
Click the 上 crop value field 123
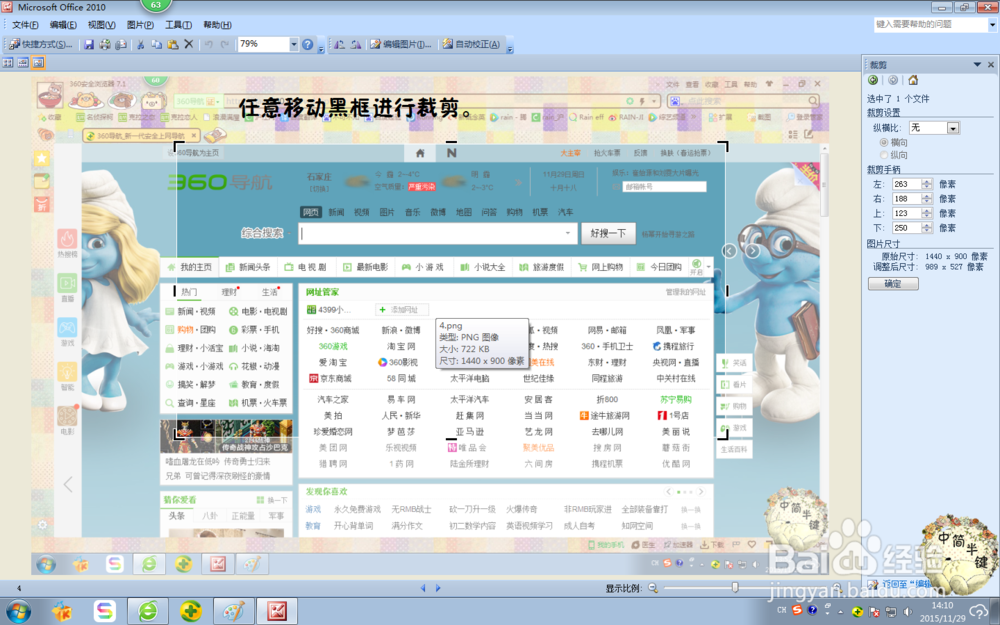pos(906,214)
